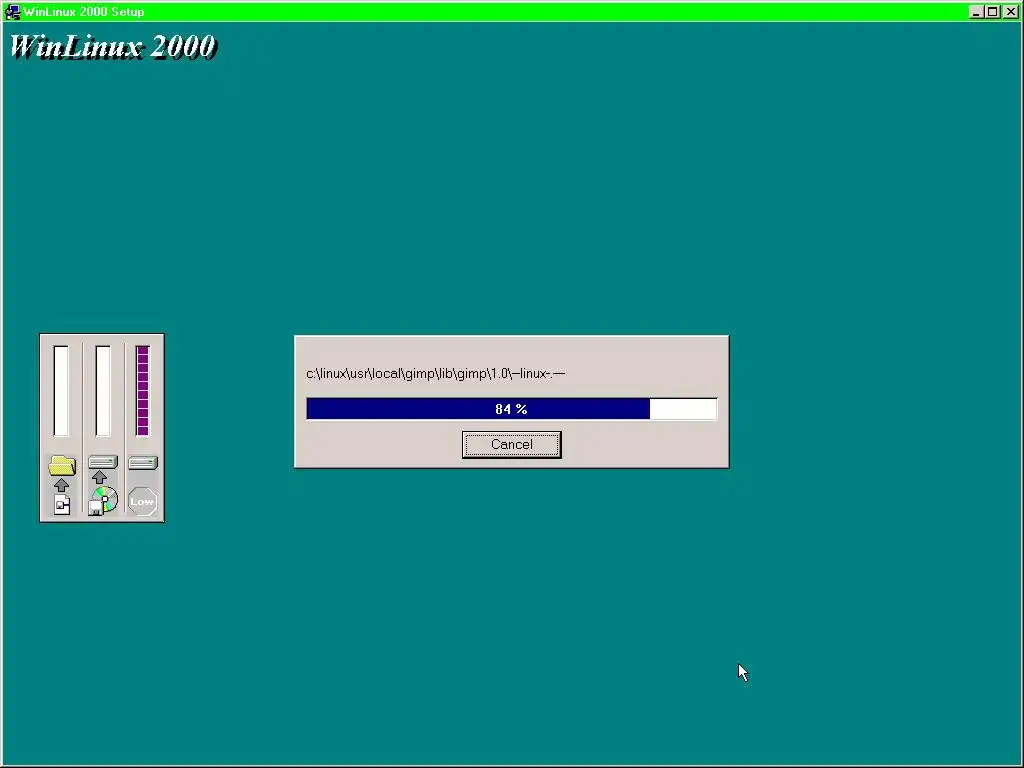Click the up arrow beneath the folder icon

pyautogui.click(x=61, y=485)
